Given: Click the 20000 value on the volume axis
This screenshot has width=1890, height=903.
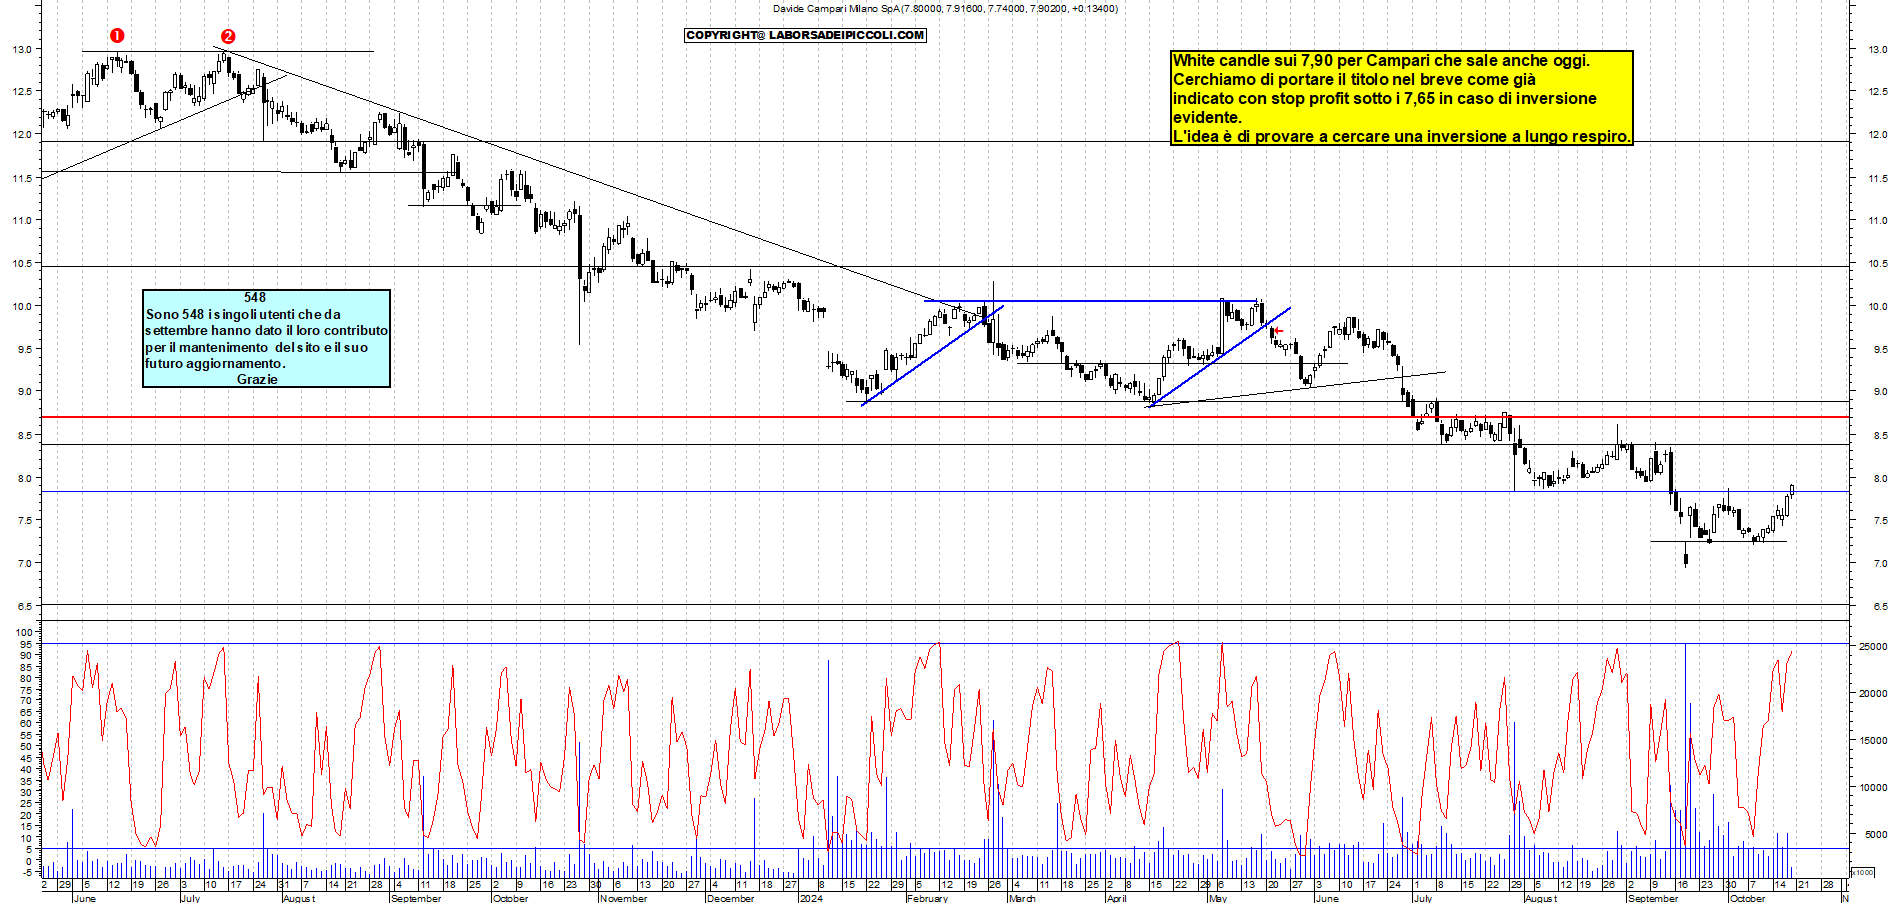Looking at the screenshot, I should [1872, 693].
